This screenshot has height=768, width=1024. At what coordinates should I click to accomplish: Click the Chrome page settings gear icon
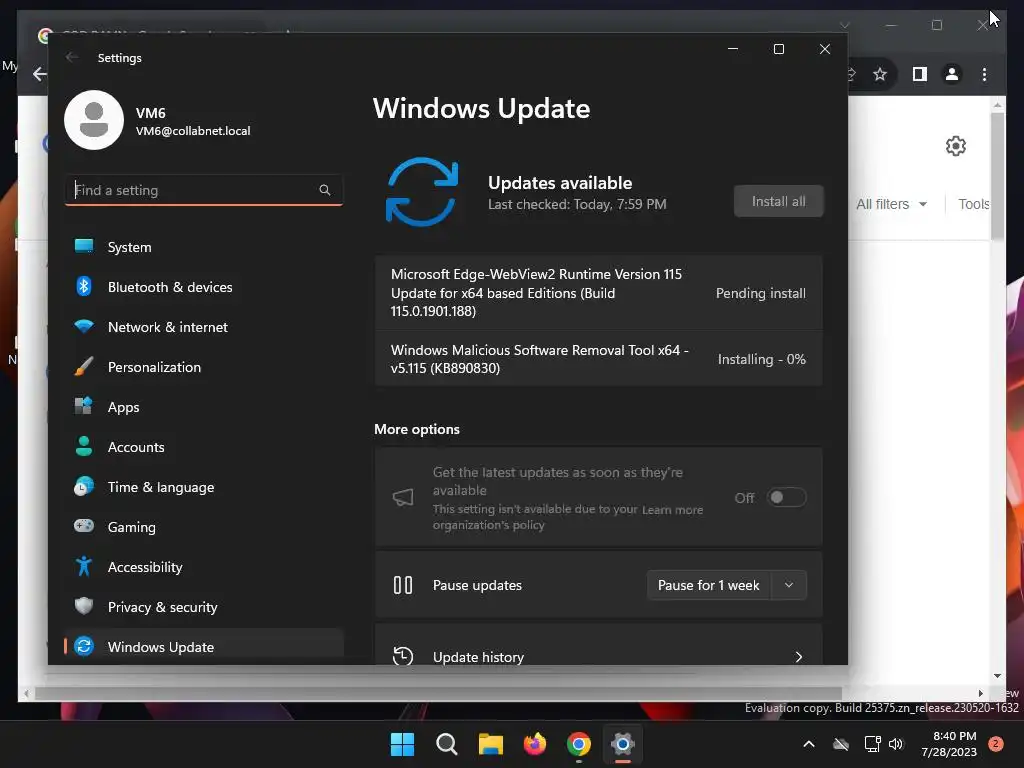coord(955,146)
